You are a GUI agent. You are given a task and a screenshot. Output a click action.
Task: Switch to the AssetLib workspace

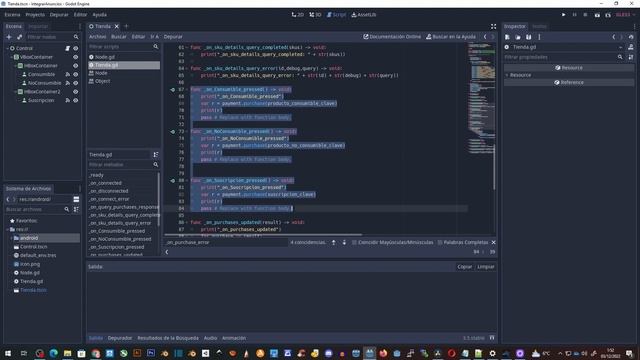click(364, 15)
